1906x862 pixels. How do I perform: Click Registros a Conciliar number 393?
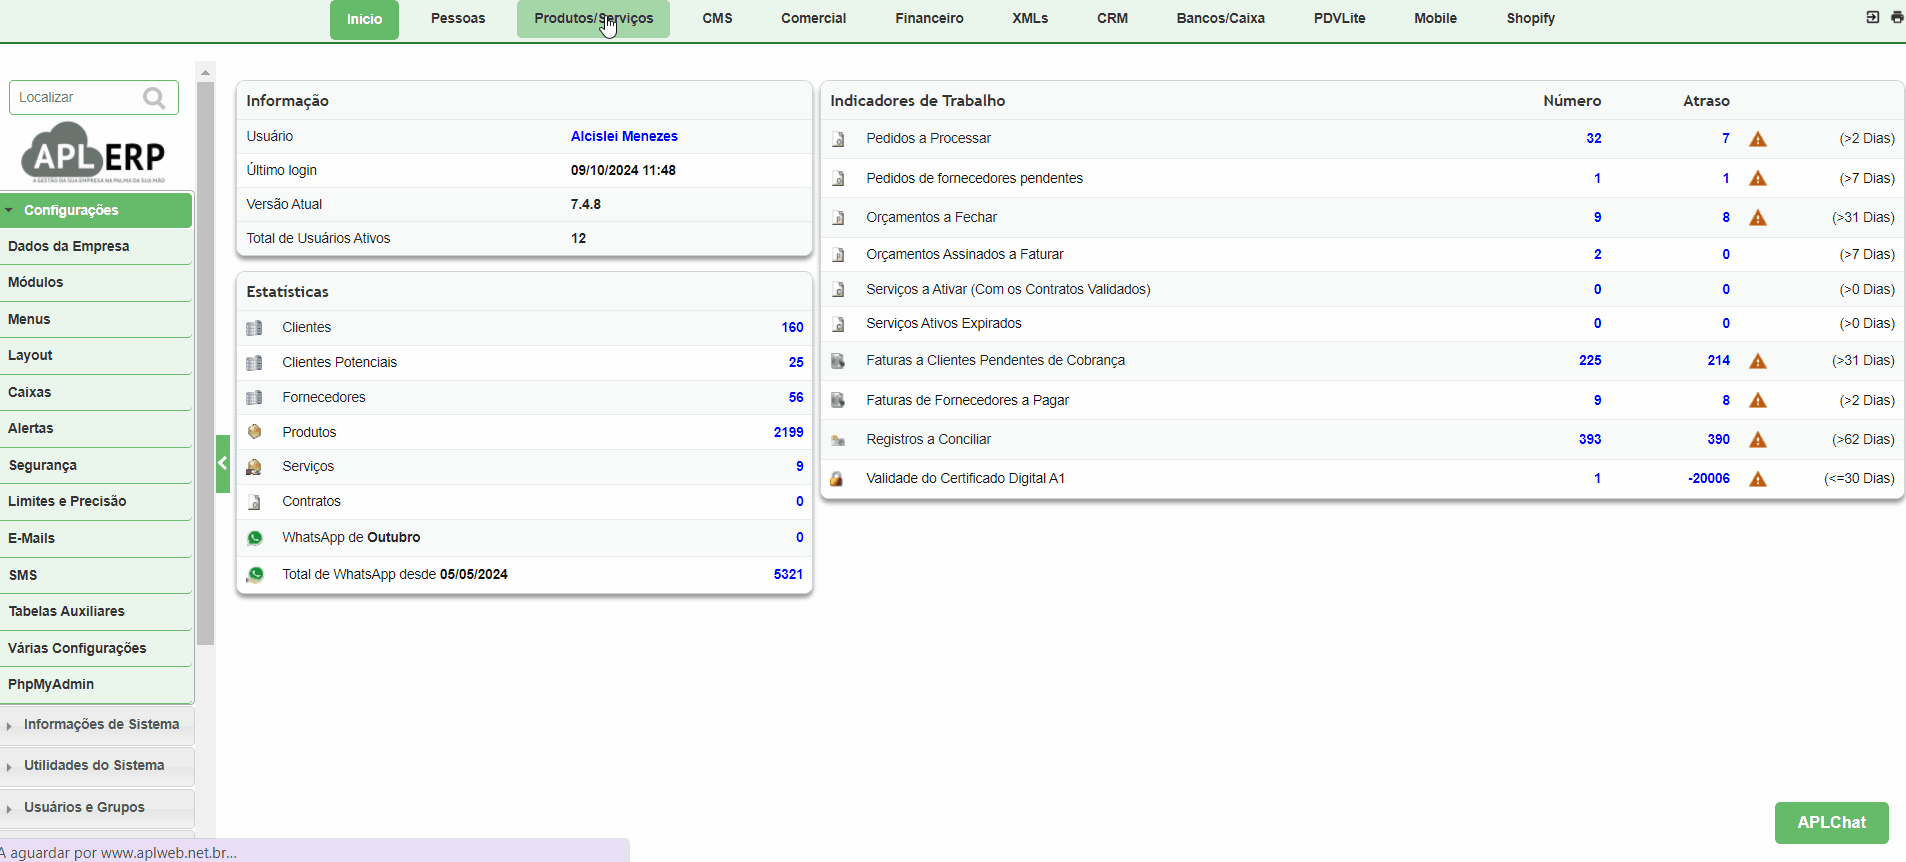1590,440
